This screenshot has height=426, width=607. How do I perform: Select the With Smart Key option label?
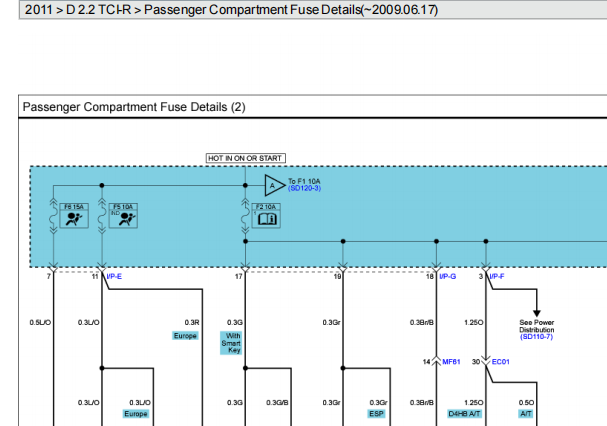231,343
